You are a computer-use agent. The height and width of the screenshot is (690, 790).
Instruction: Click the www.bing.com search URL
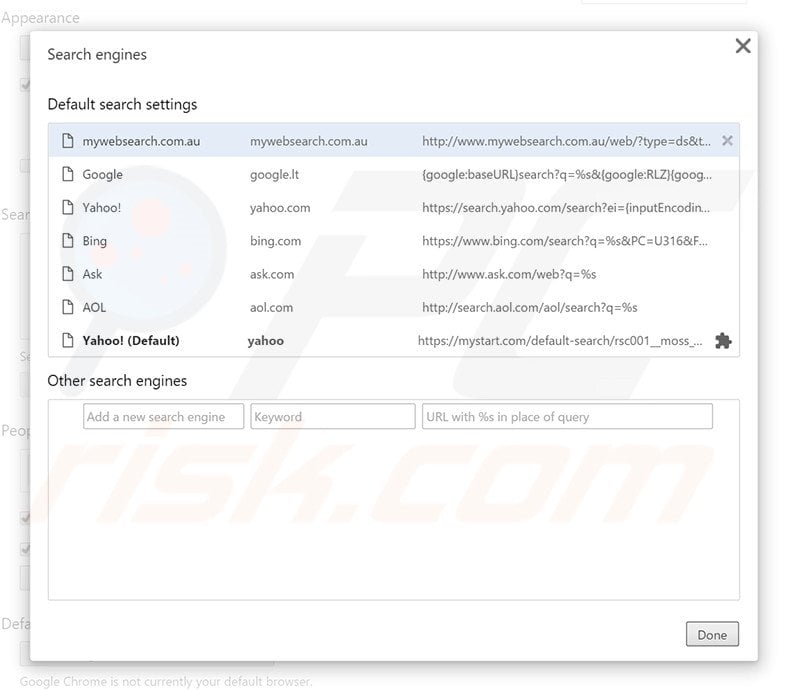tap(565, 241)
